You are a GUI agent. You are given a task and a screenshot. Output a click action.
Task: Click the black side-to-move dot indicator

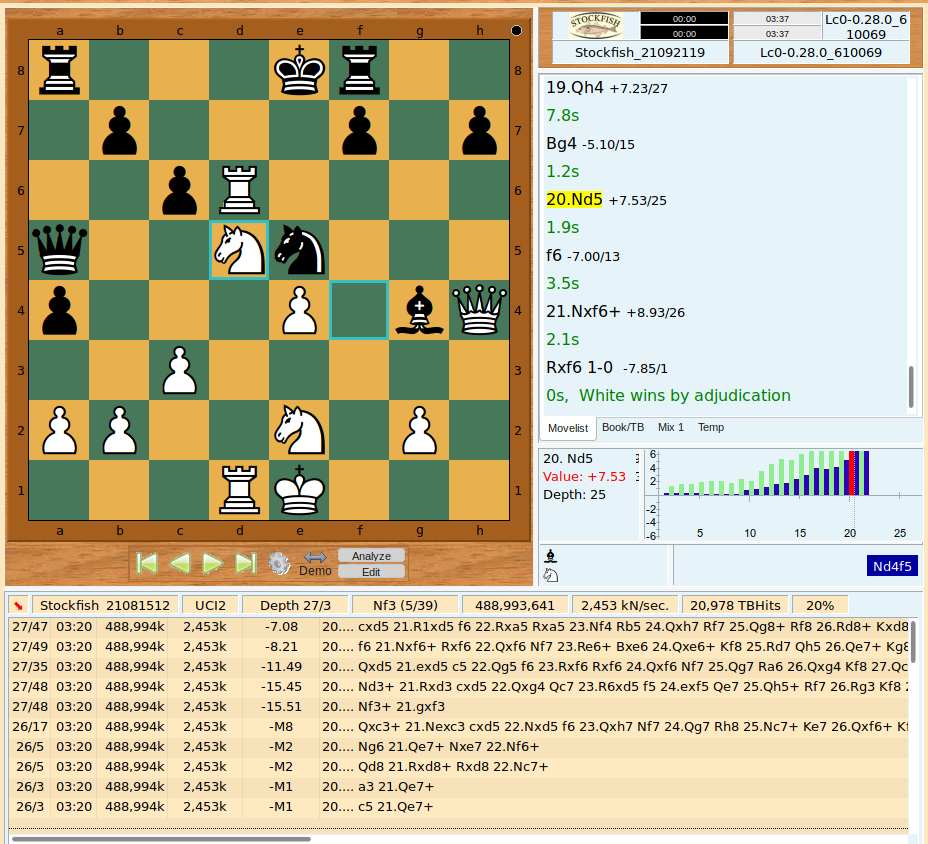516,31
